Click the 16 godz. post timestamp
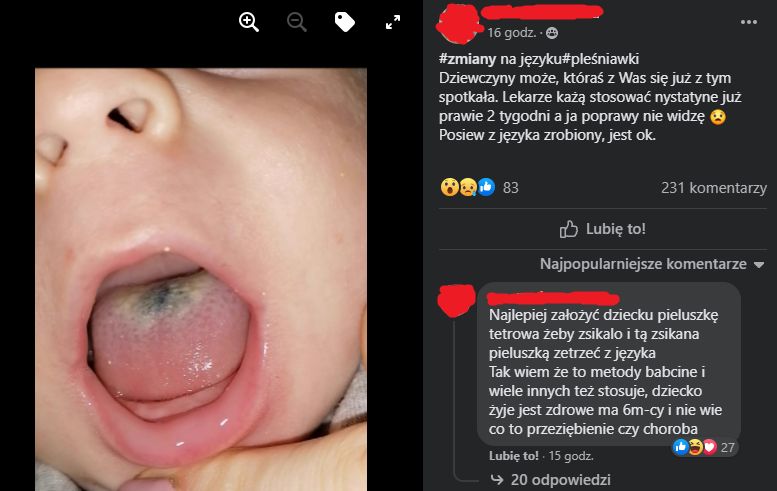The height and width of the screenshot is (491, 777). click(x=511, y=33)
